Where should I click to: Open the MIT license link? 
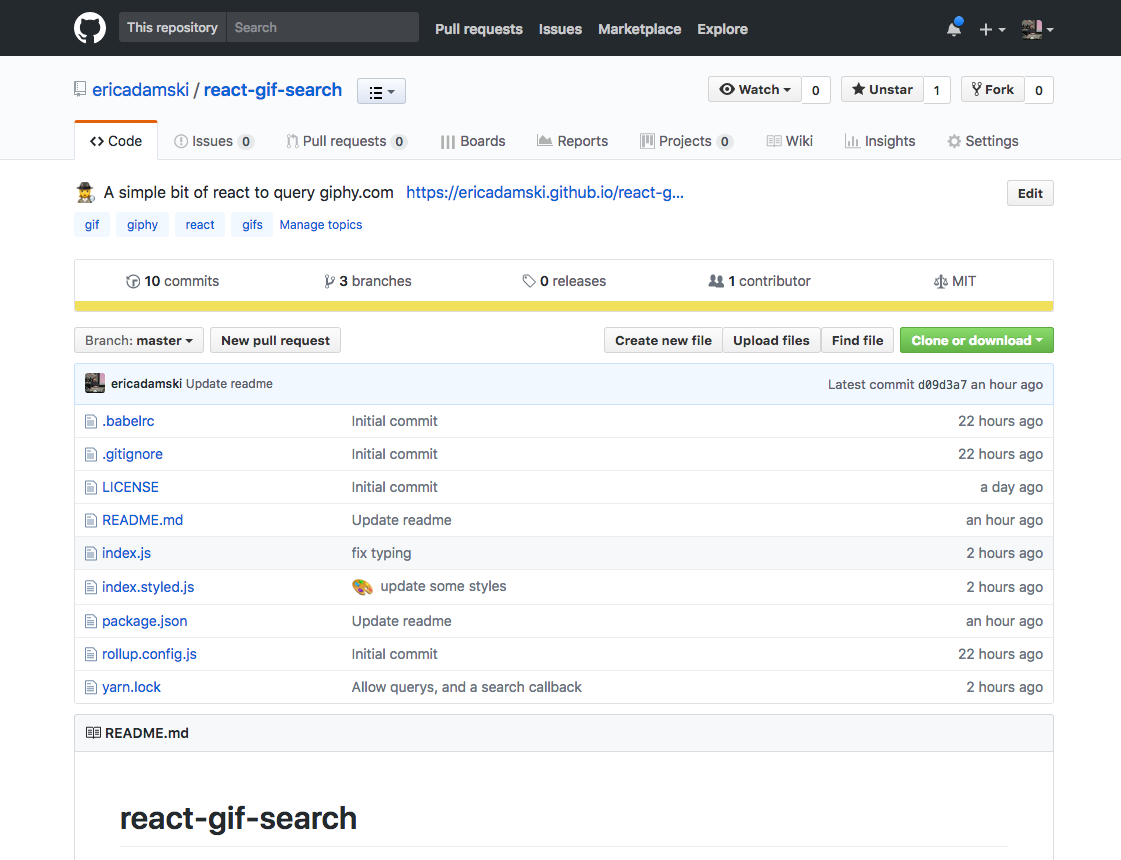954,281
